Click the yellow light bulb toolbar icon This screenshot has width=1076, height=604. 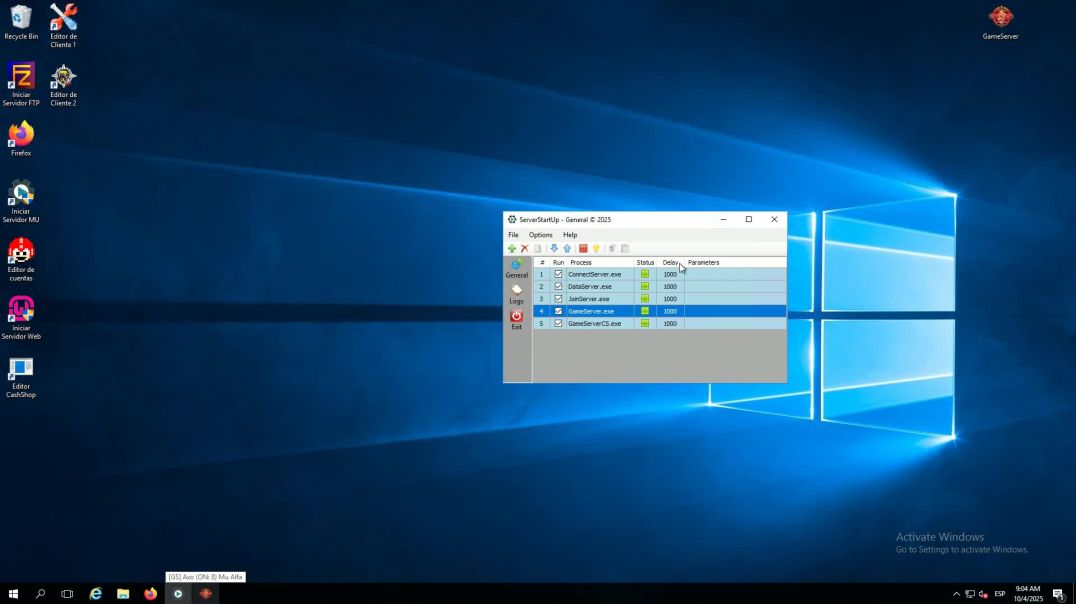(596, 249)
